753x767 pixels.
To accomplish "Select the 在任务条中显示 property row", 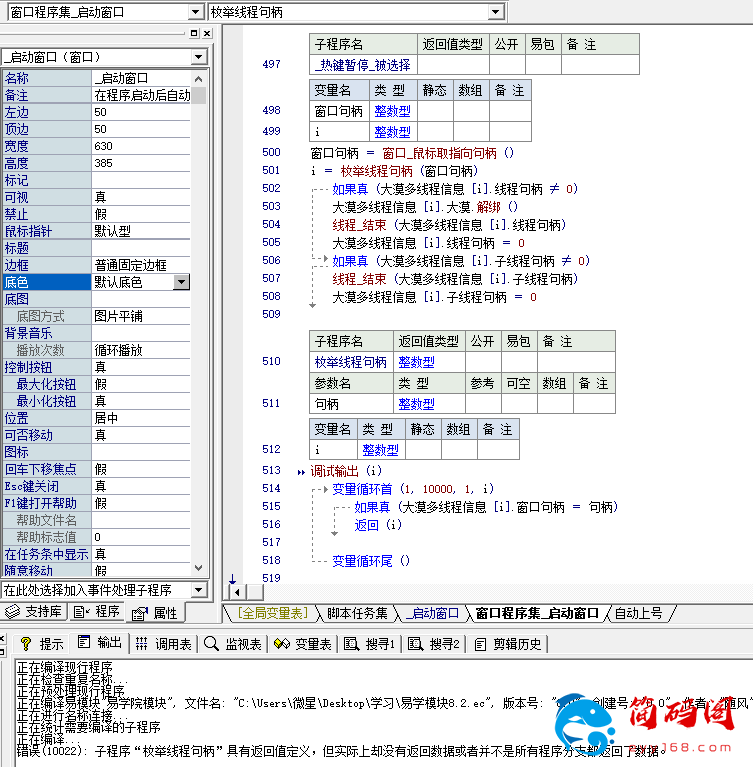I will click(x=96, y=554).
